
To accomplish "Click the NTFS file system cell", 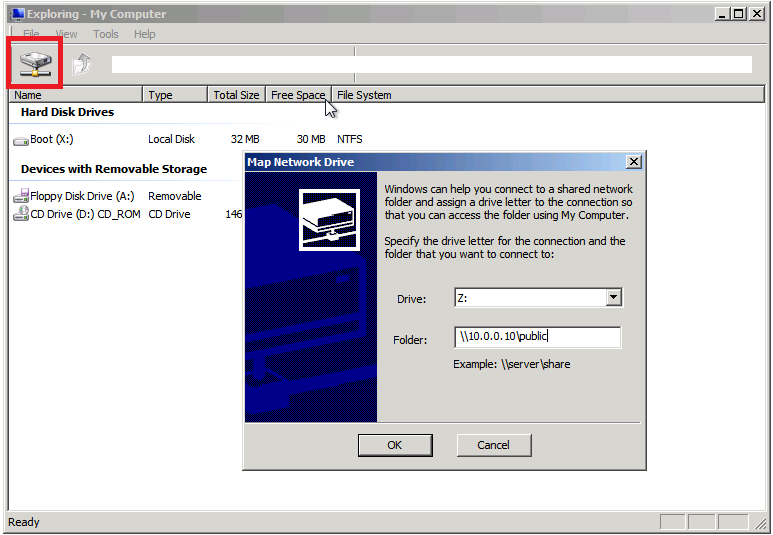I will point(350,140).
